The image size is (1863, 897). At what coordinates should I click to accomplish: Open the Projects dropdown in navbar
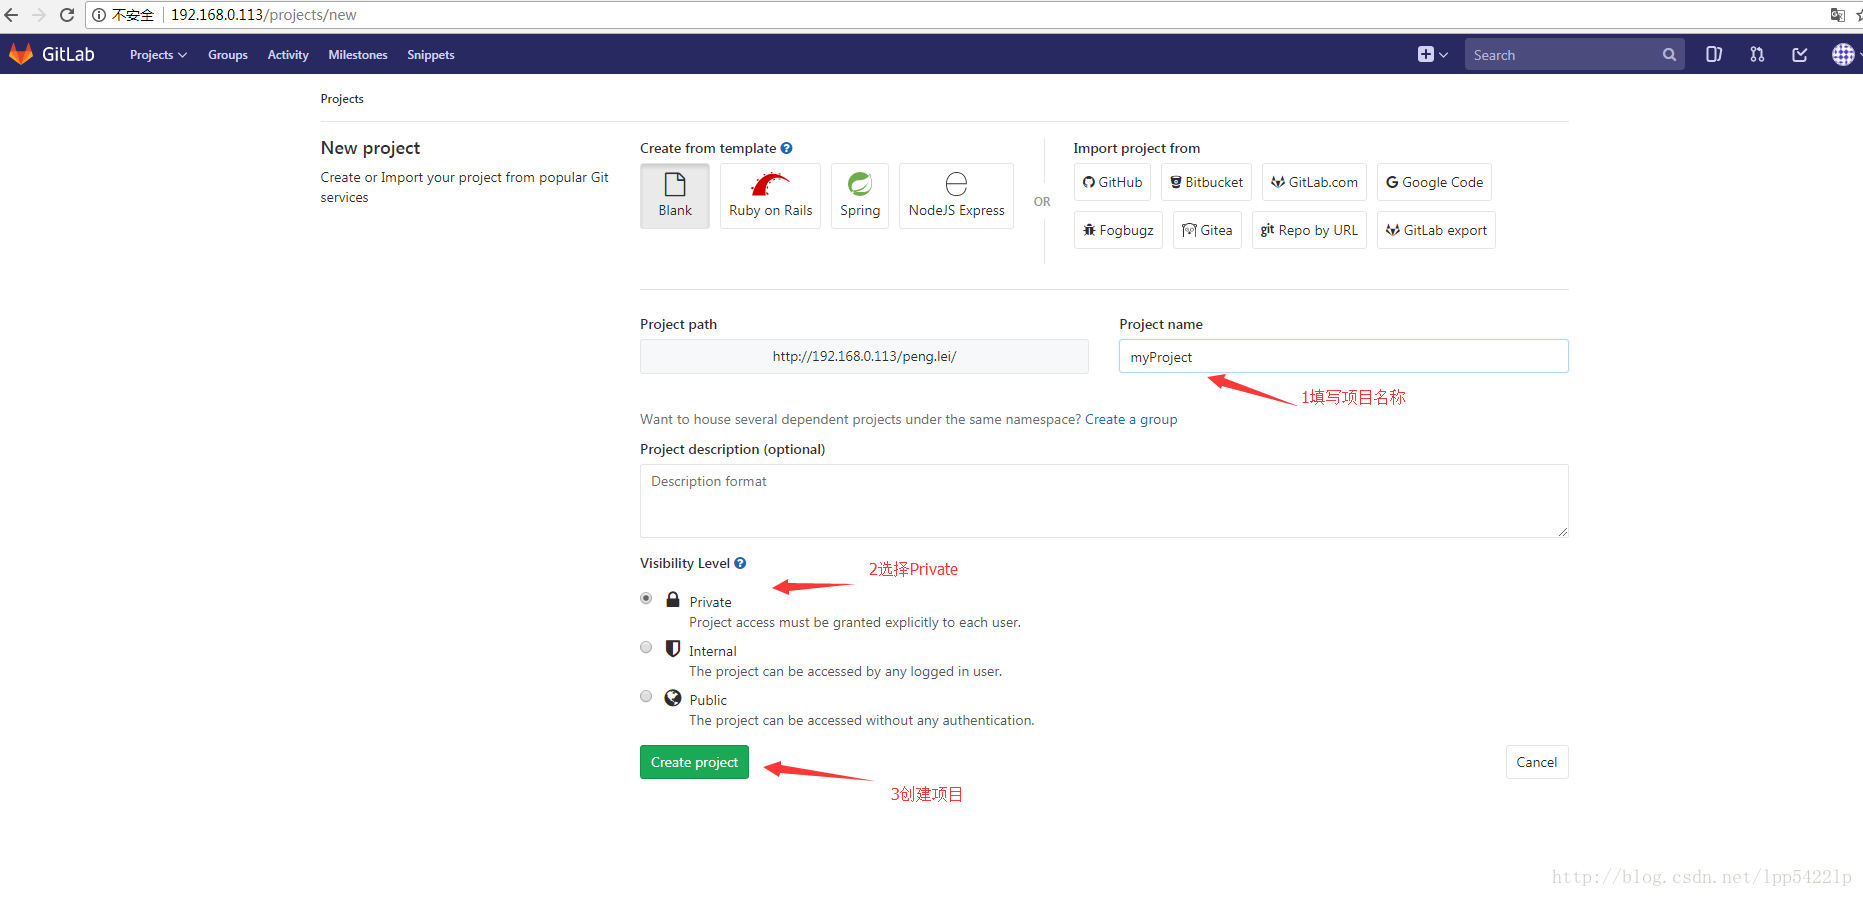click(x=158, y=55)
